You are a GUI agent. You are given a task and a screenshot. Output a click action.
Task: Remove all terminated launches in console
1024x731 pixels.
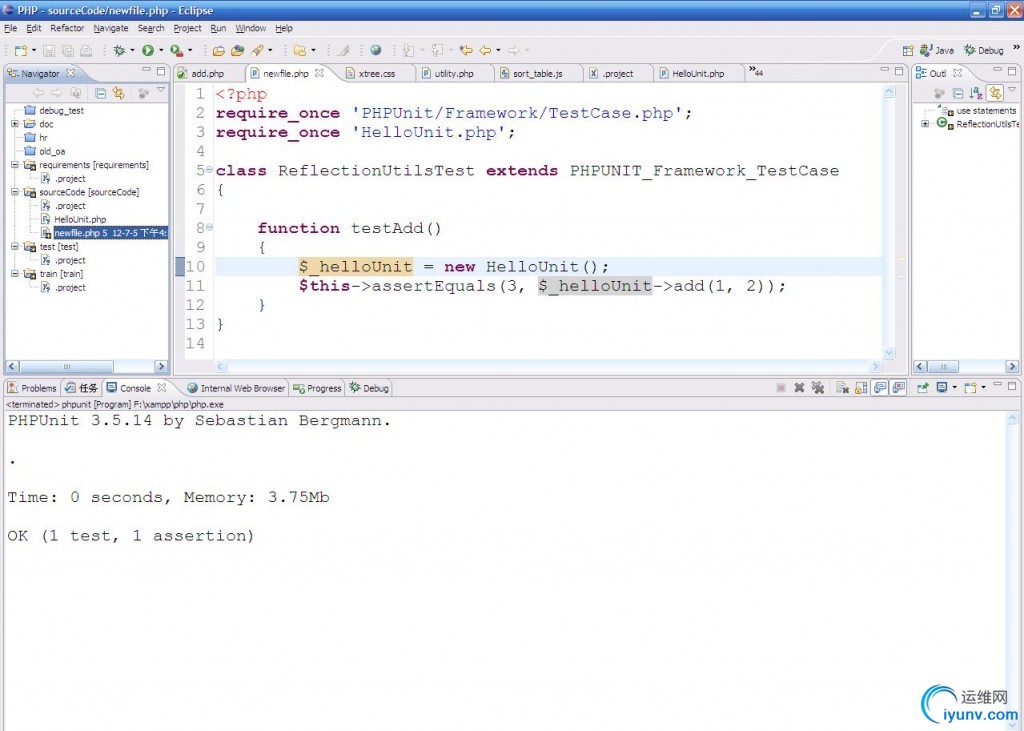coord(818,388)
